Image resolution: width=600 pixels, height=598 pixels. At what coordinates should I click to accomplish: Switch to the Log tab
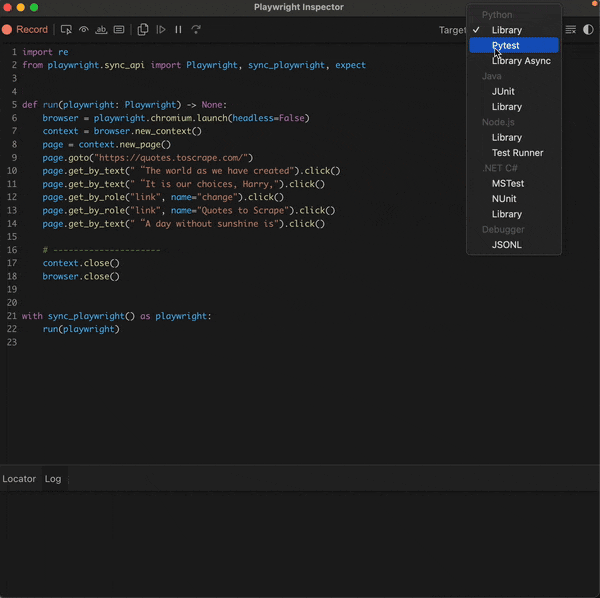53,479
